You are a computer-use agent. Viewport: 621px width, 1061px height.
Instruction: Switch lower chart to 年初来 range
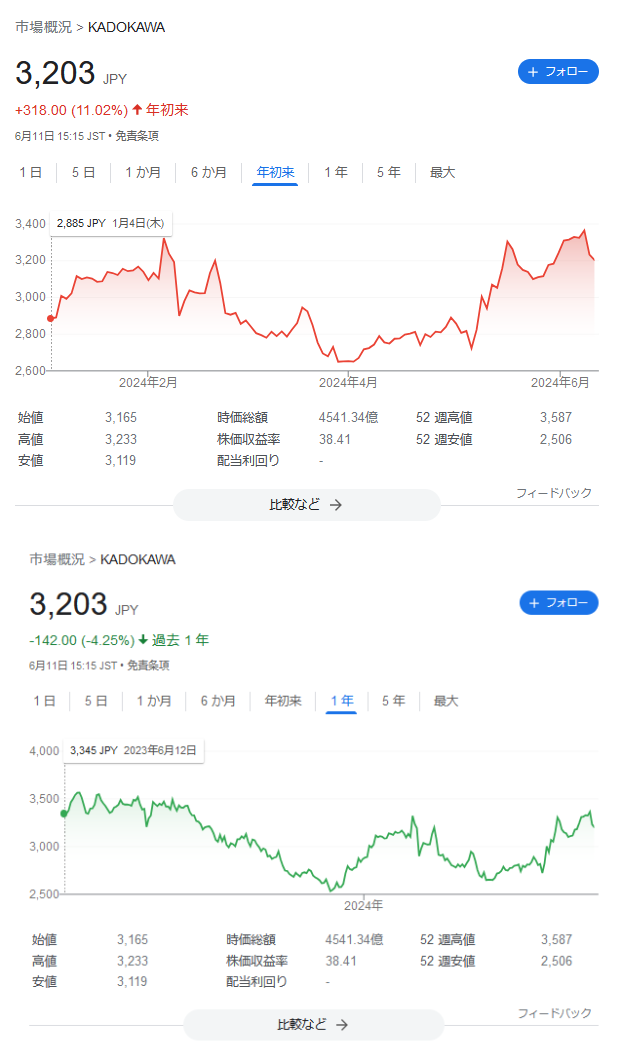pyautogui.click(x=283, y=702)
